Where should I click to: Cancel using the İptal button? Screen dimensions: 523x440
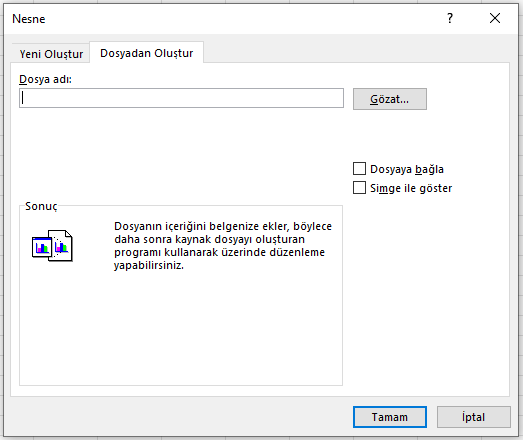474,417
